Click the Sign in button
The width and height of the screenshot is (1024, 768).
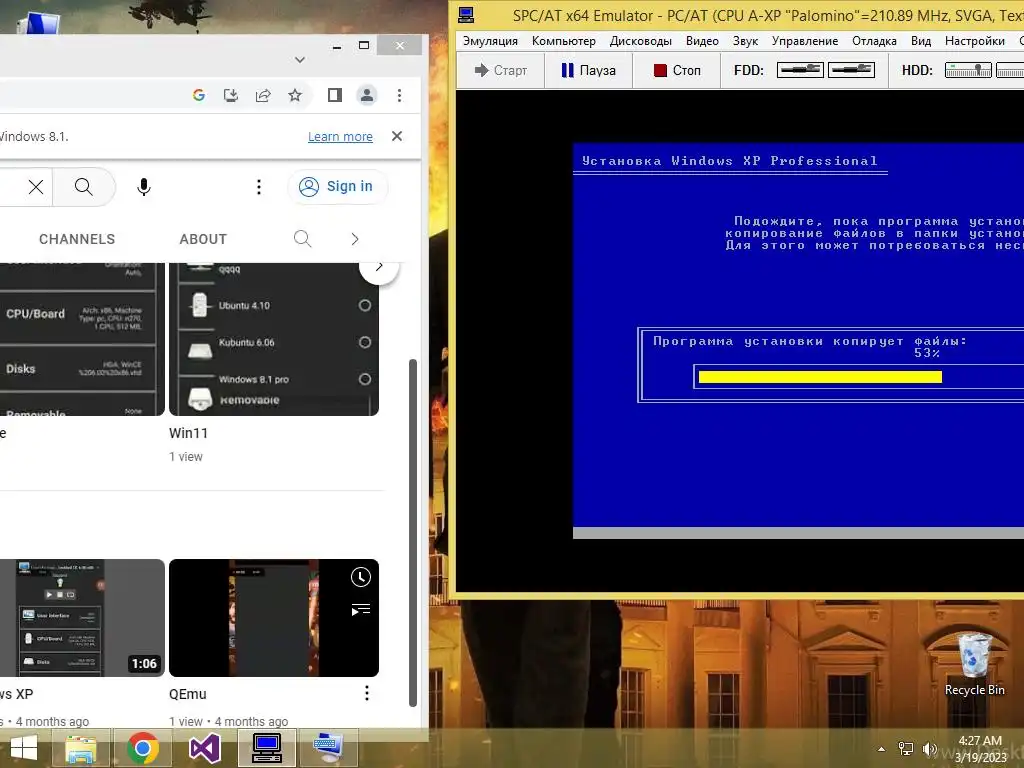(337, 187)
